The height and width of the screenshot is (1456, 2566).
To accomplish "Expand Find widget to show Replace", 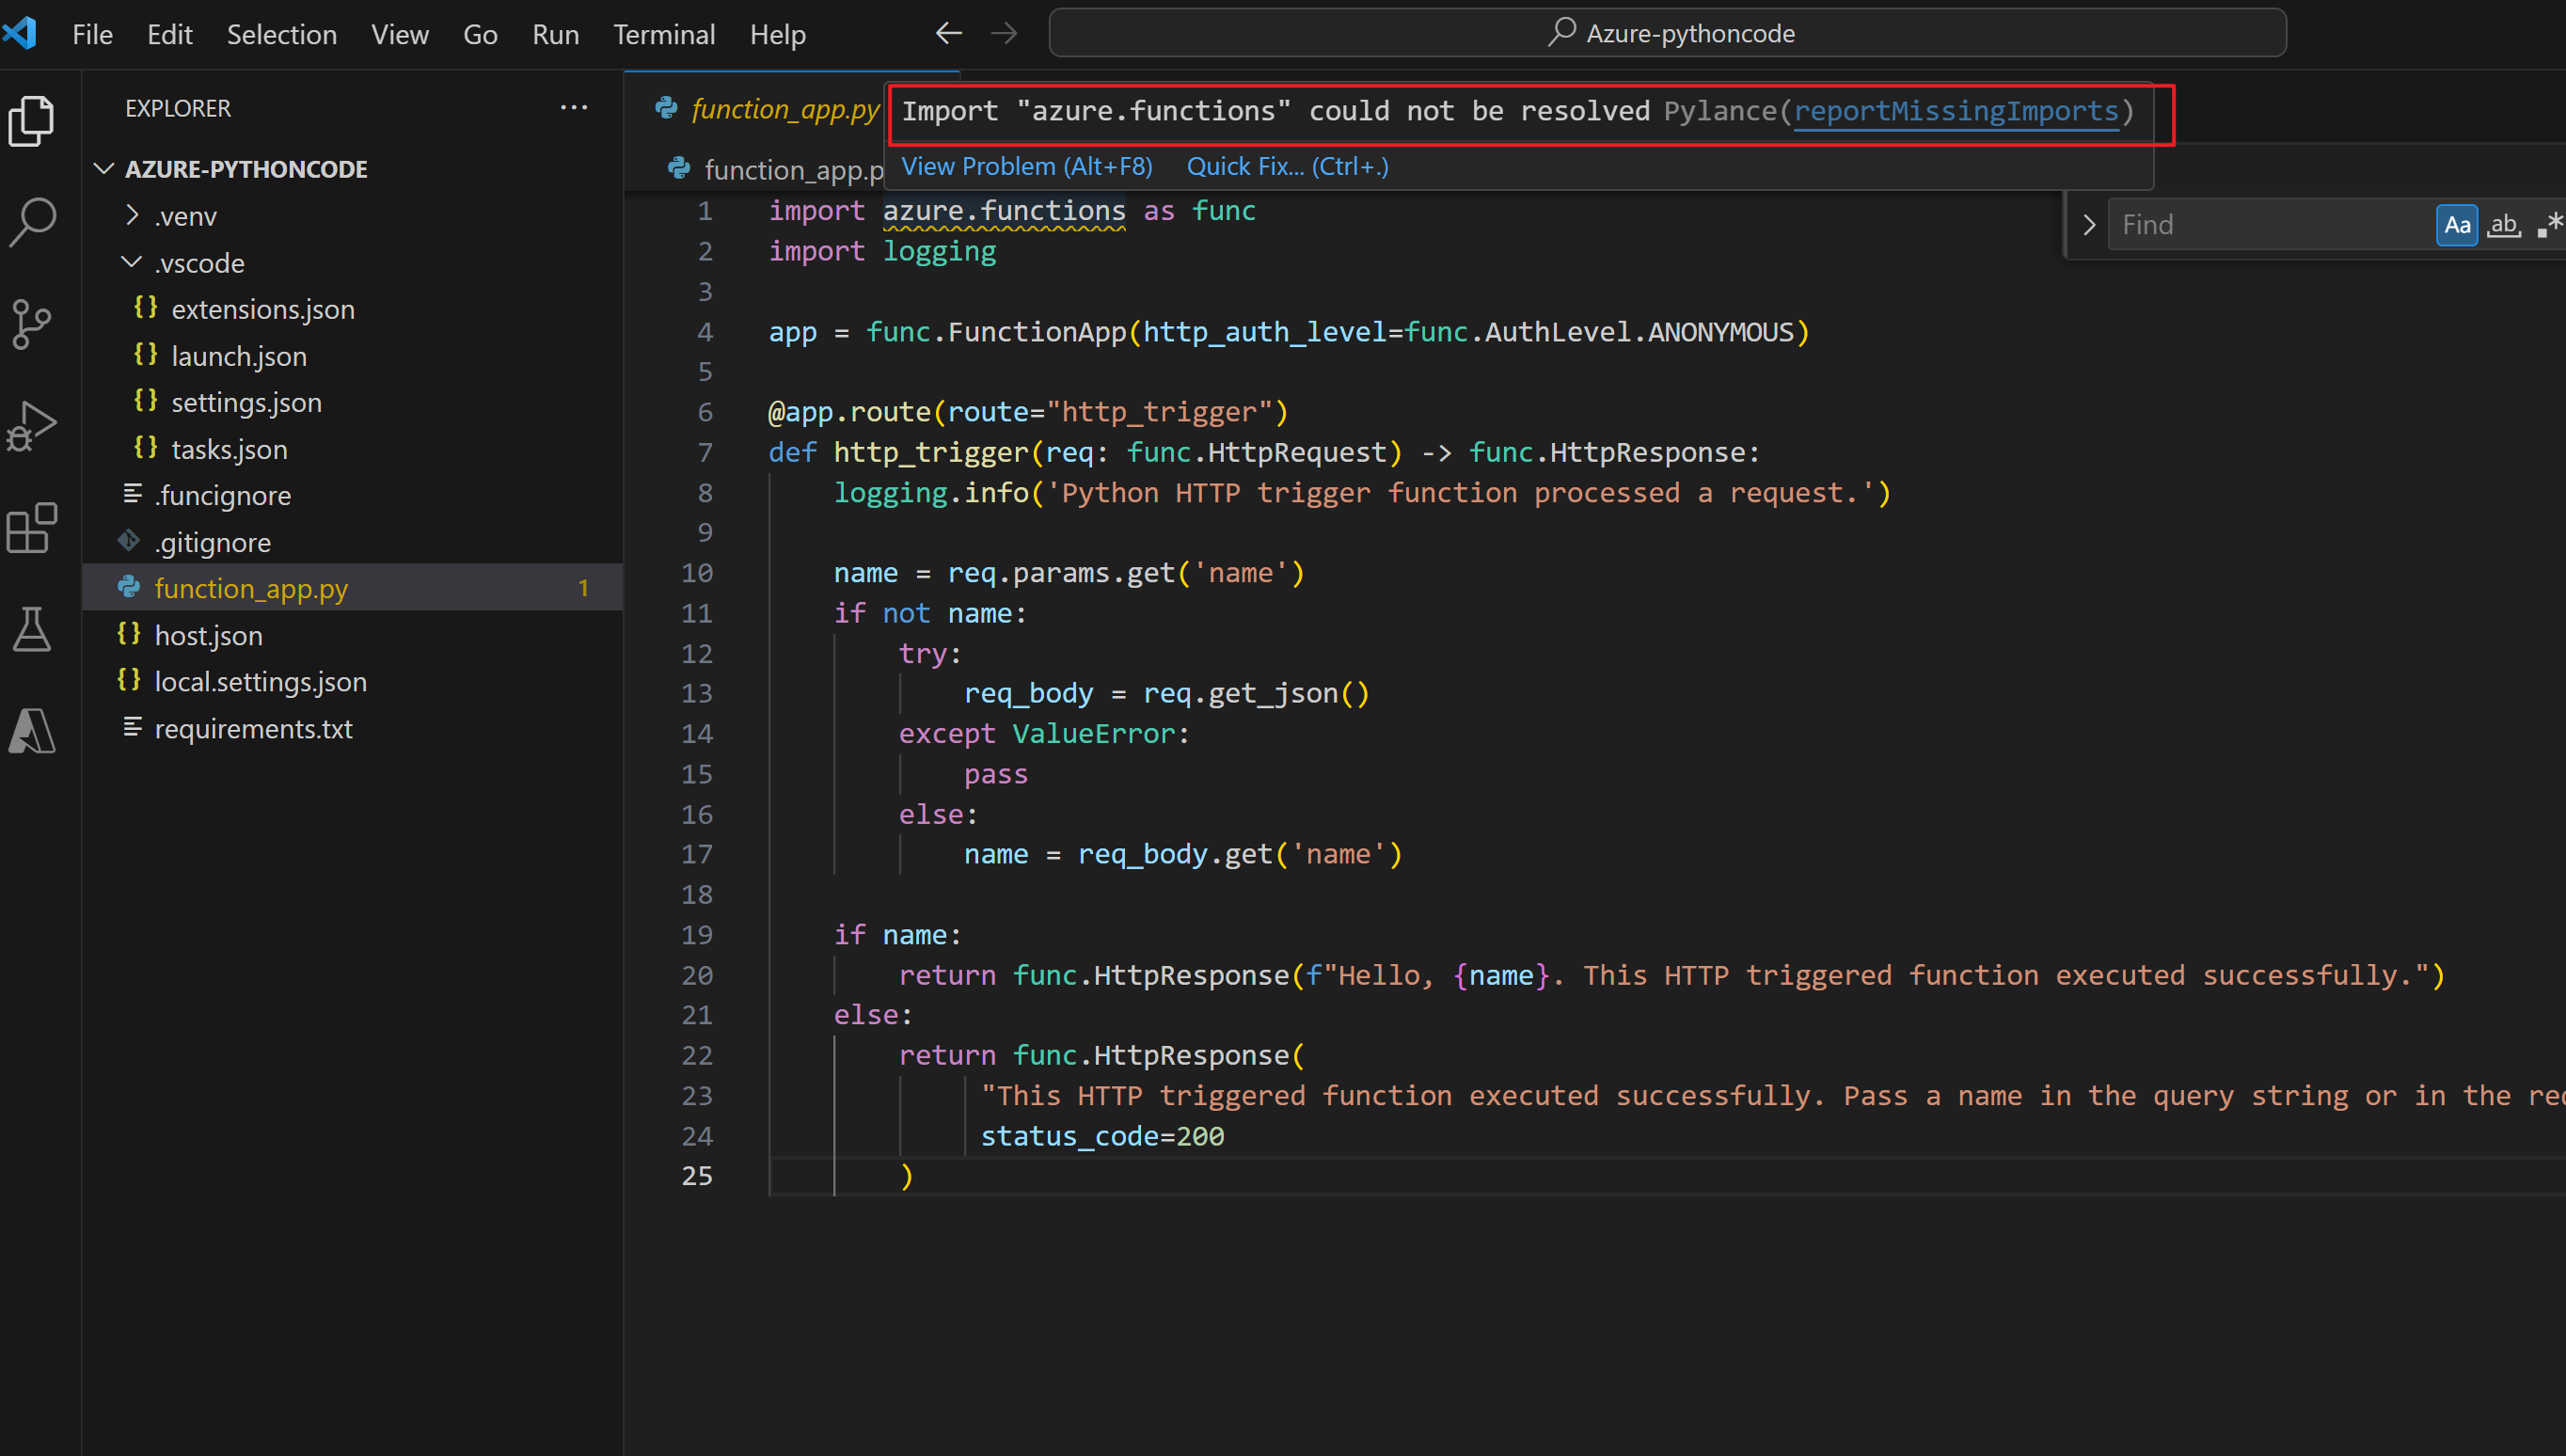I will 2088,225.
